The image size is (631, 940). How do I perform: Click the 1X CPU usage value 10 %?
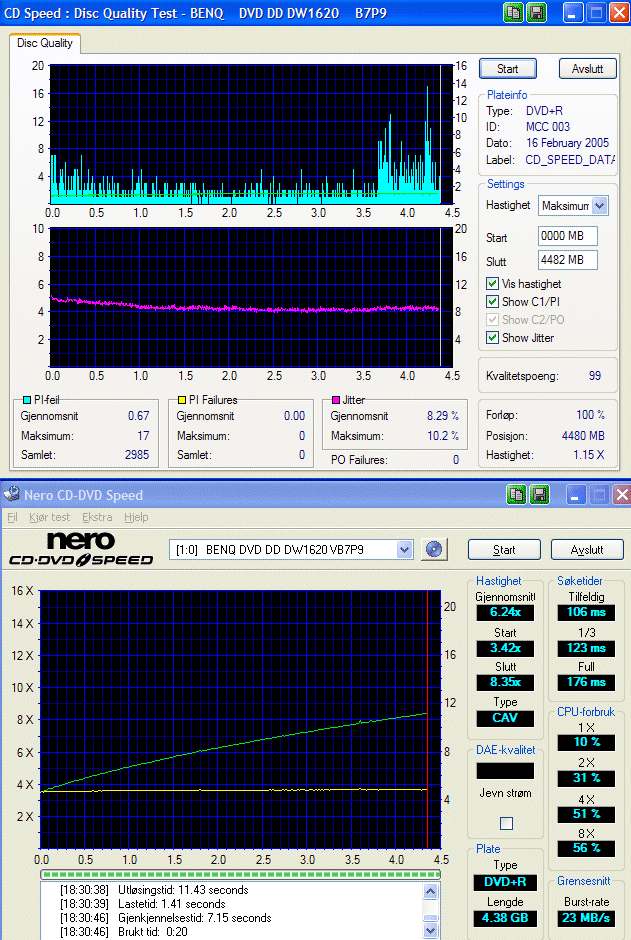click(586, 742)
